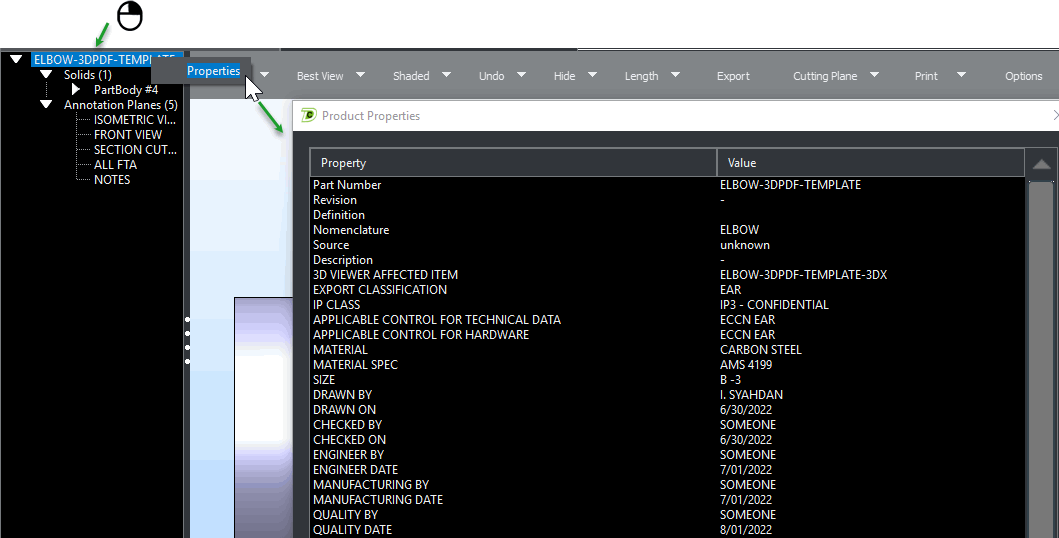This screenshot has width=1059, height=538.
Task: Click APPLICABLE CONTROL FOR HARDWARE property
Action: 421,334
